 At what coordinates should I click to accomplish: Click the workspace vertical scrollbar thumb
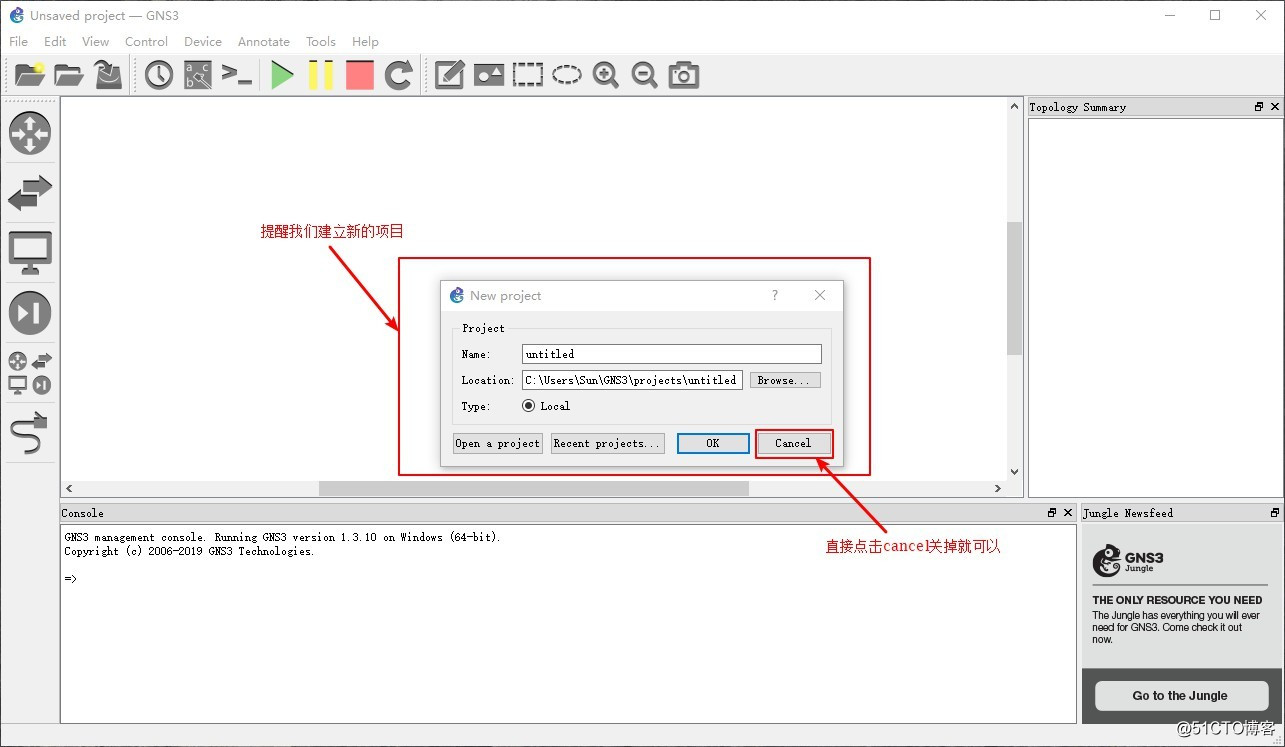1014,288
